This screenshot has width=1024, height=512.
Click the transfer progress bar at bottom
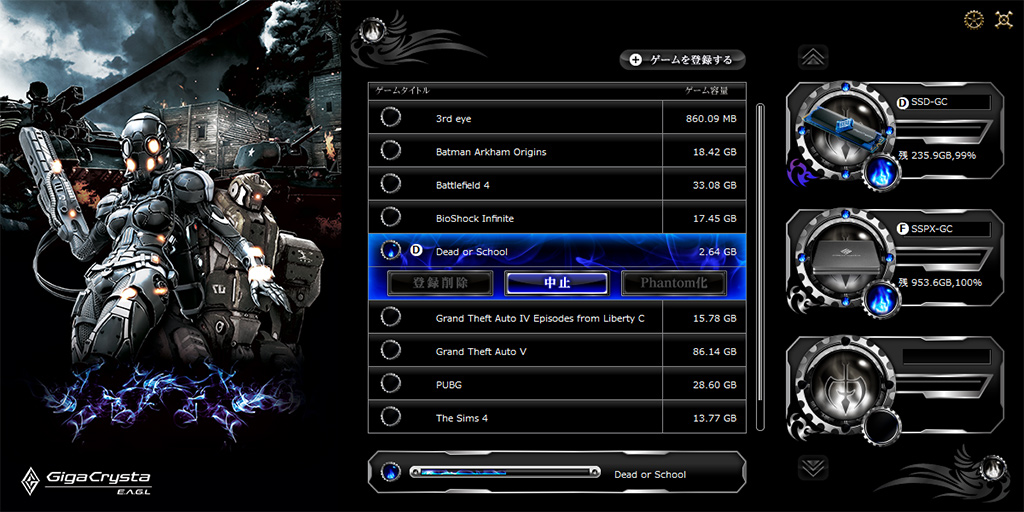coord(505,472)
